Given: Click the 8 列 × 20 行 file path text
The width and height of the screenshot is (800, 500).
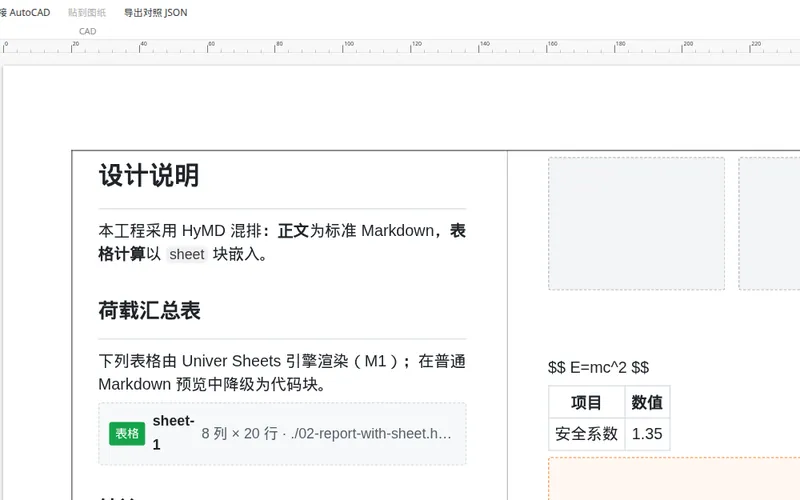Looking at the screenshot, I should [x=326, y=434].
